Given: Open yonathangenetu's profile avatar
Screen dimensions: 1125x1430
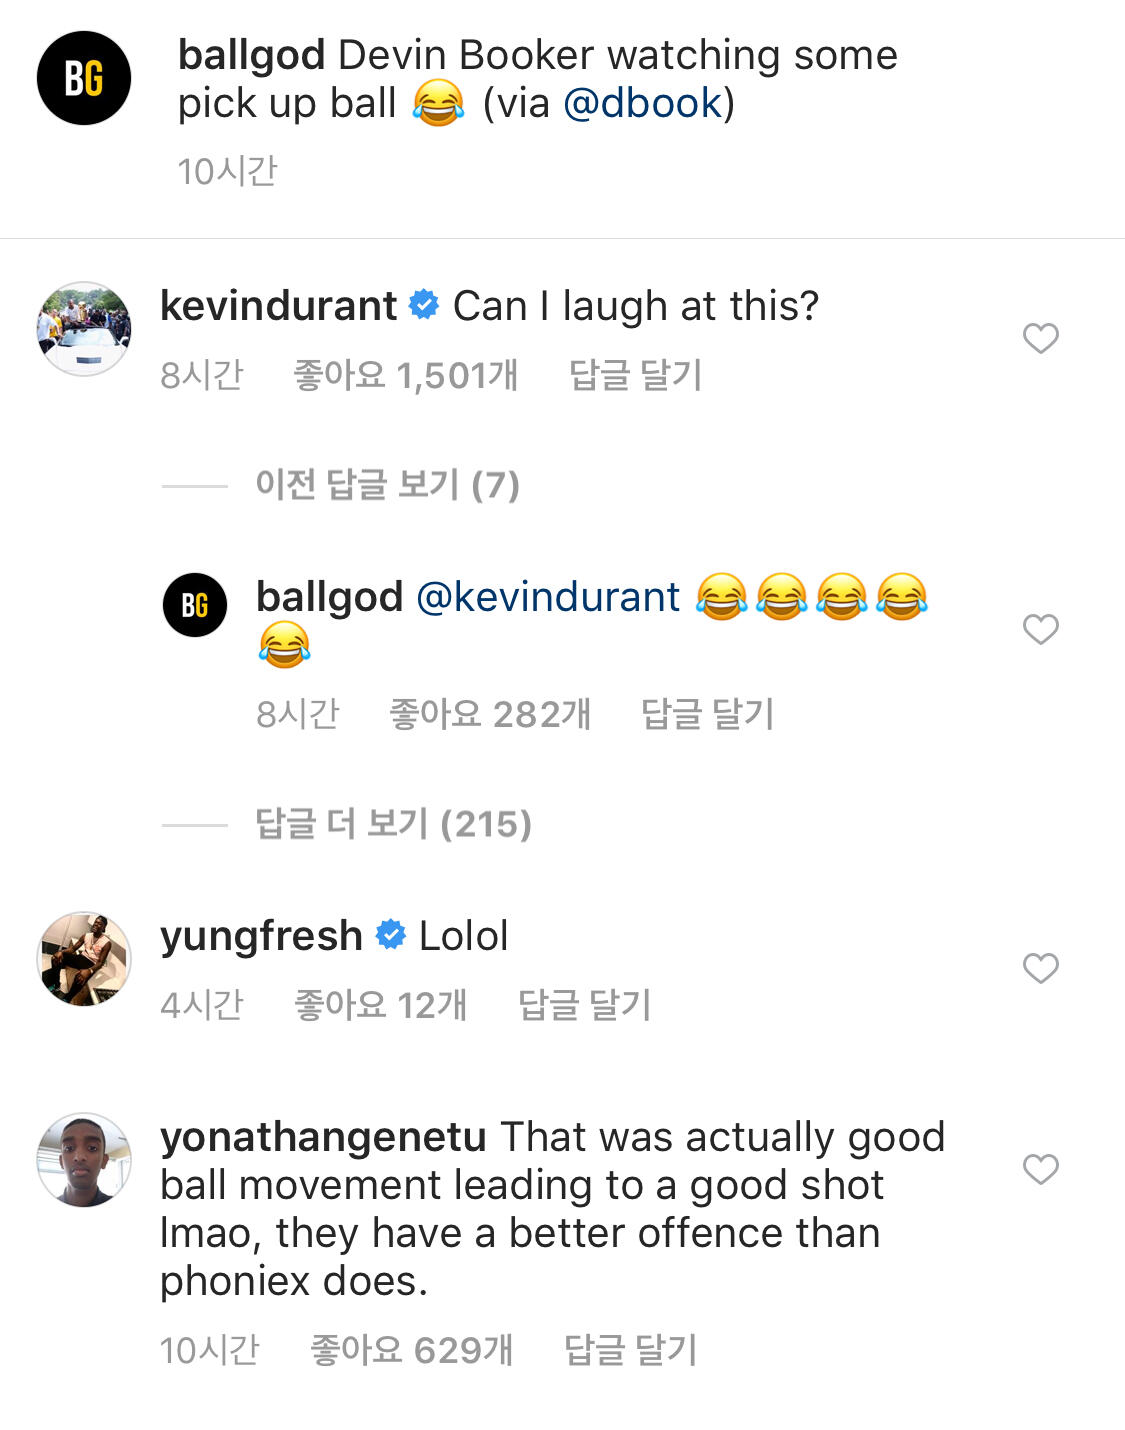Looking at the screenshot, I should click(x=84, y=1160).
